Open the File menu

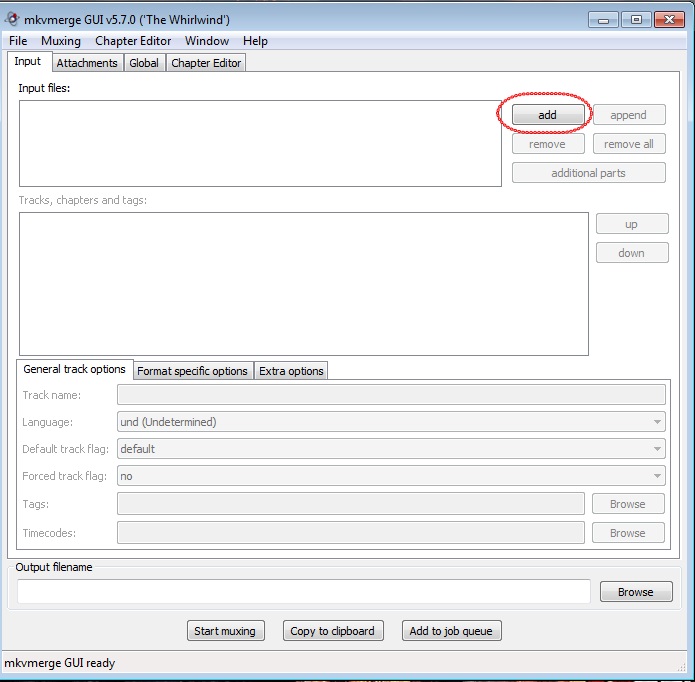pos(18,41)
